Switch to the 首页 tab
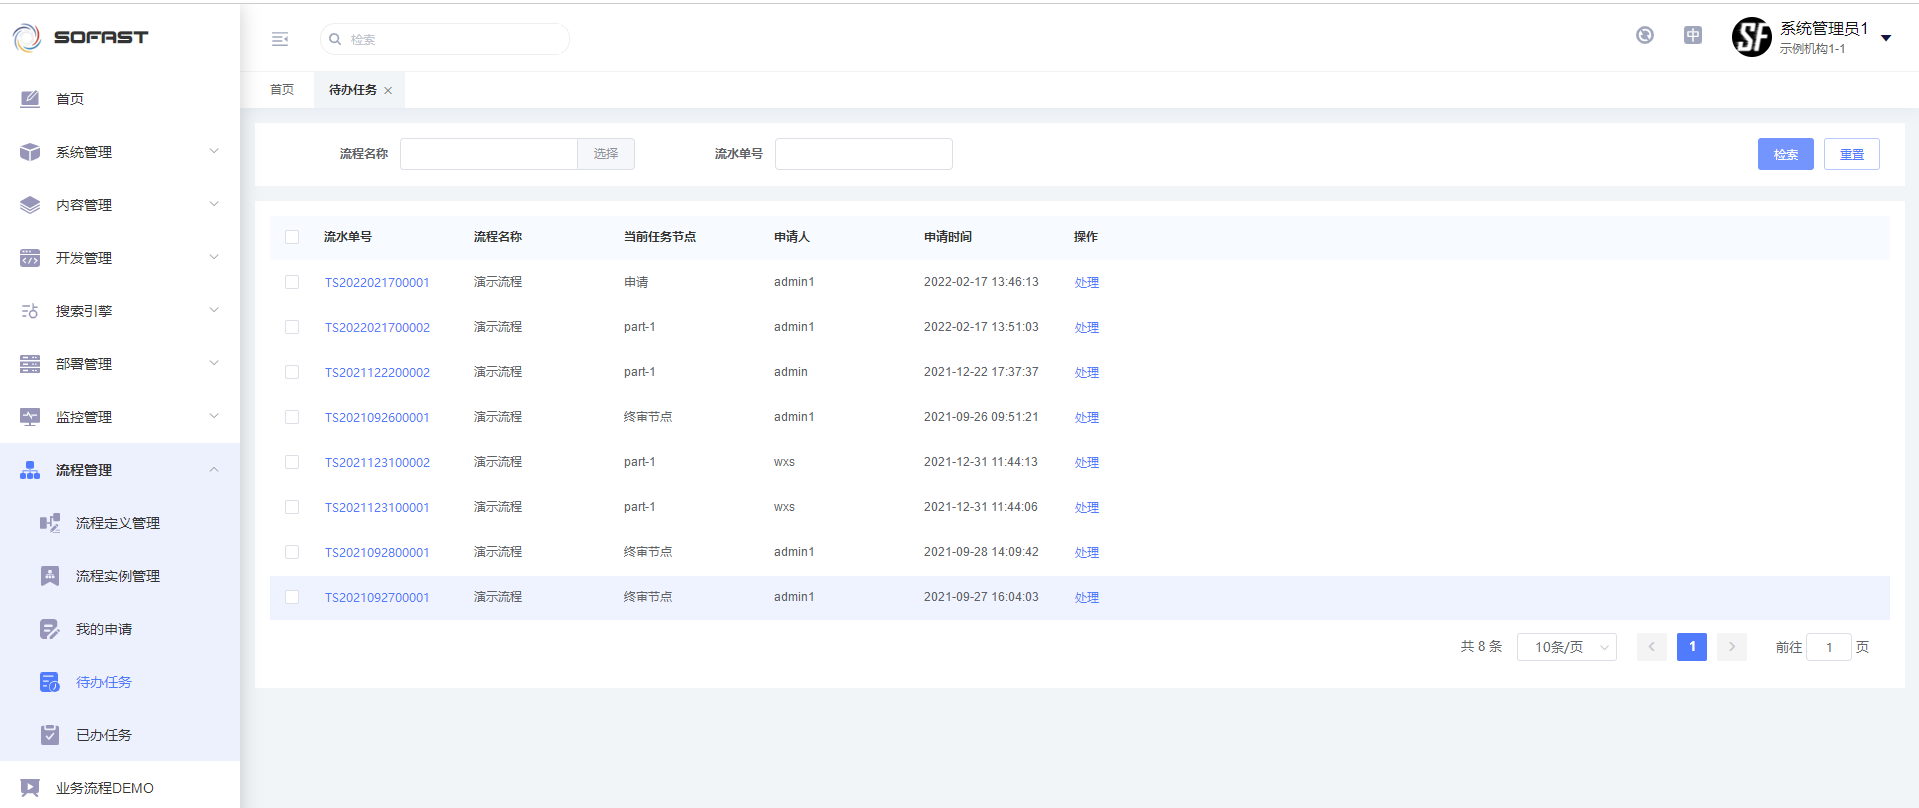This screenshot has height=808, width=1919. [282, 90]
